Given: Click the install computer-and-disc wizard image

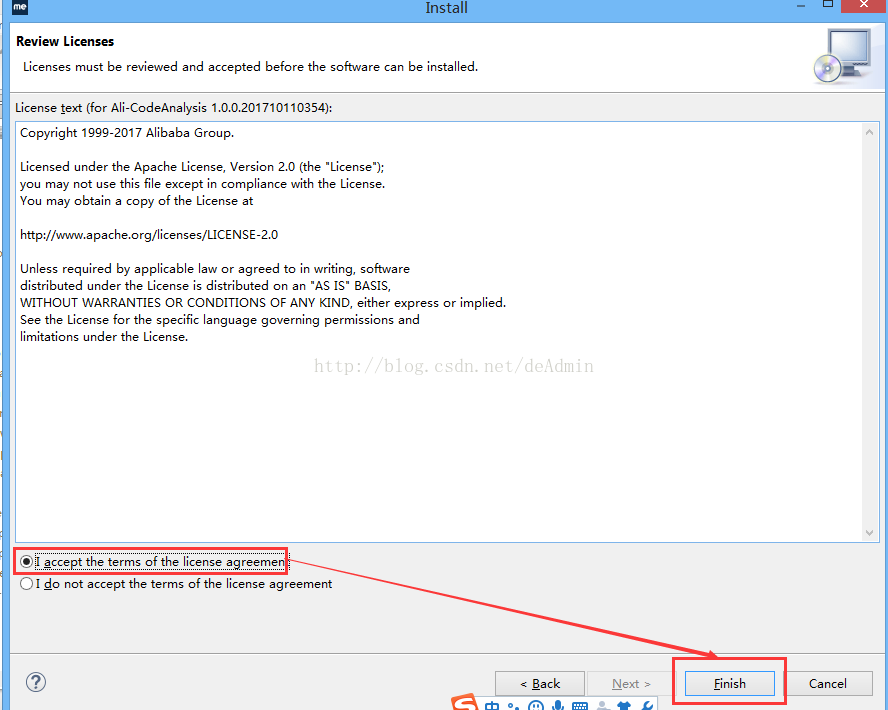Looking at the screenshot, I should click(x=843, y=57).
